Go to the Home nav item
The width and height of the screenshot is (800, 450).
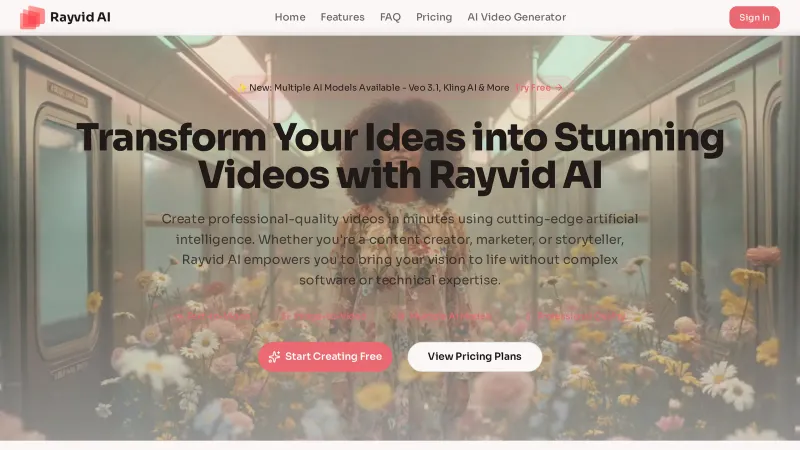290,17
